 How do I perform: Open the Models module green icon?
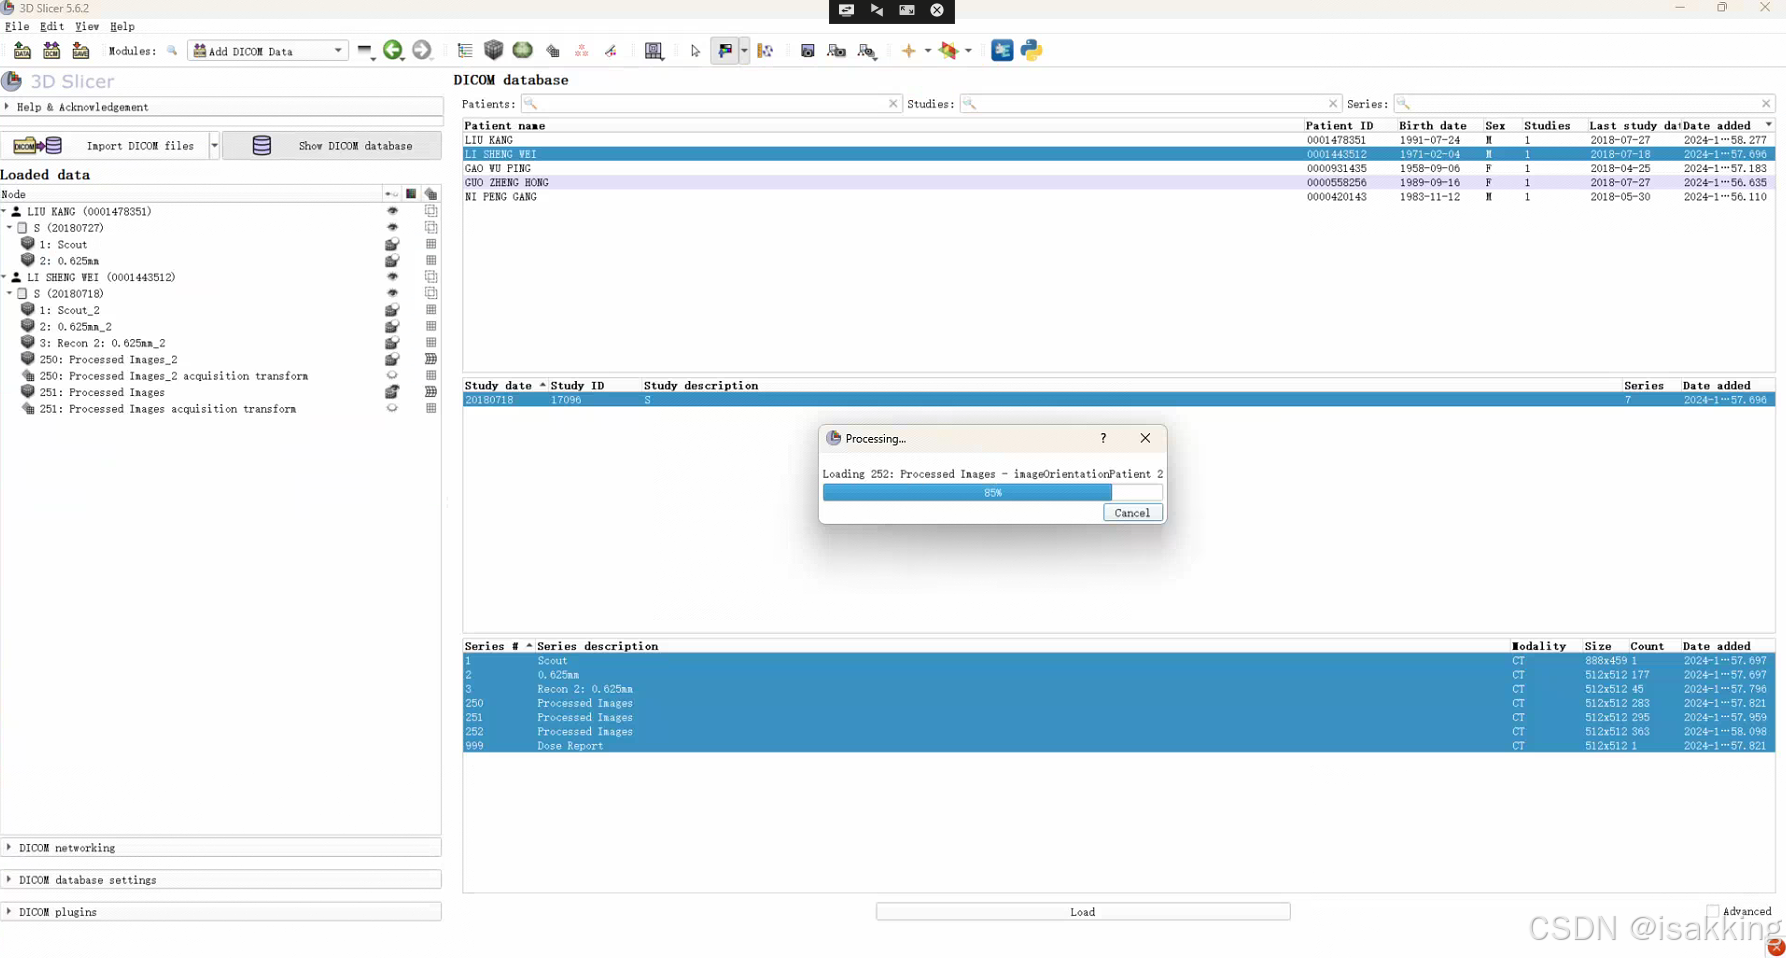tap(522, 50)
